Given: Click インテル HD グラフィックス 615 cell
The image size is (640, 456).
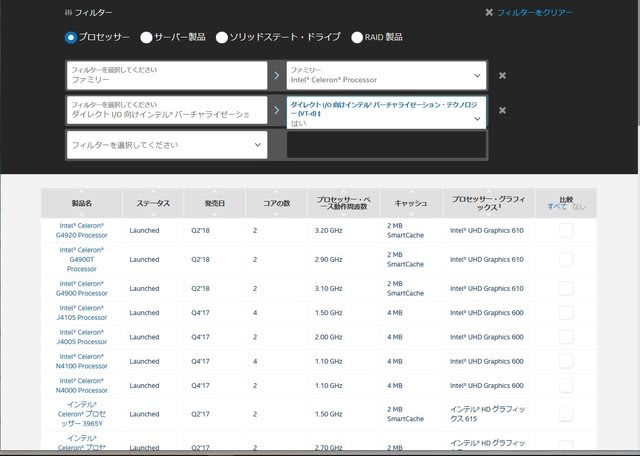Looking at the screenshot, I should (x=487, y=414).
